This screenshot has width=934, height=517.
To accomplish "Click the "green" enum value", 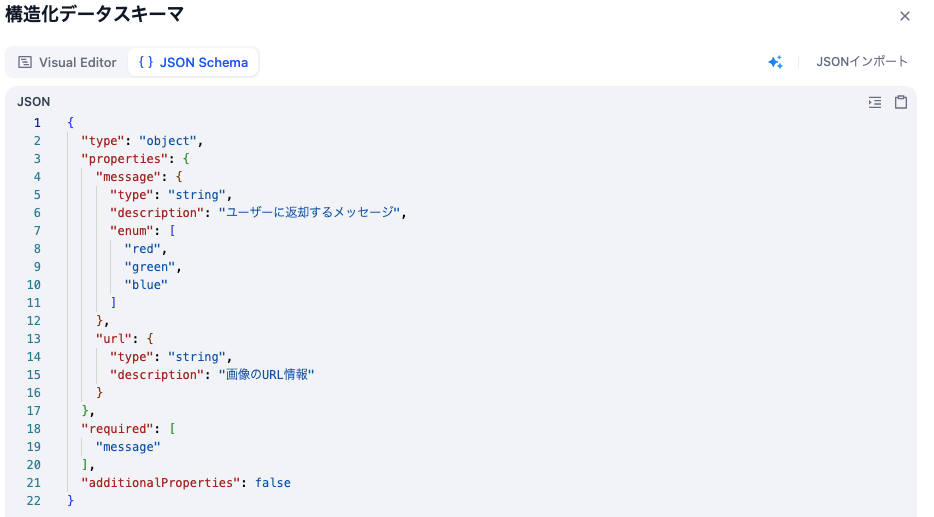I will pyautogui.click(x=150, y=267).
